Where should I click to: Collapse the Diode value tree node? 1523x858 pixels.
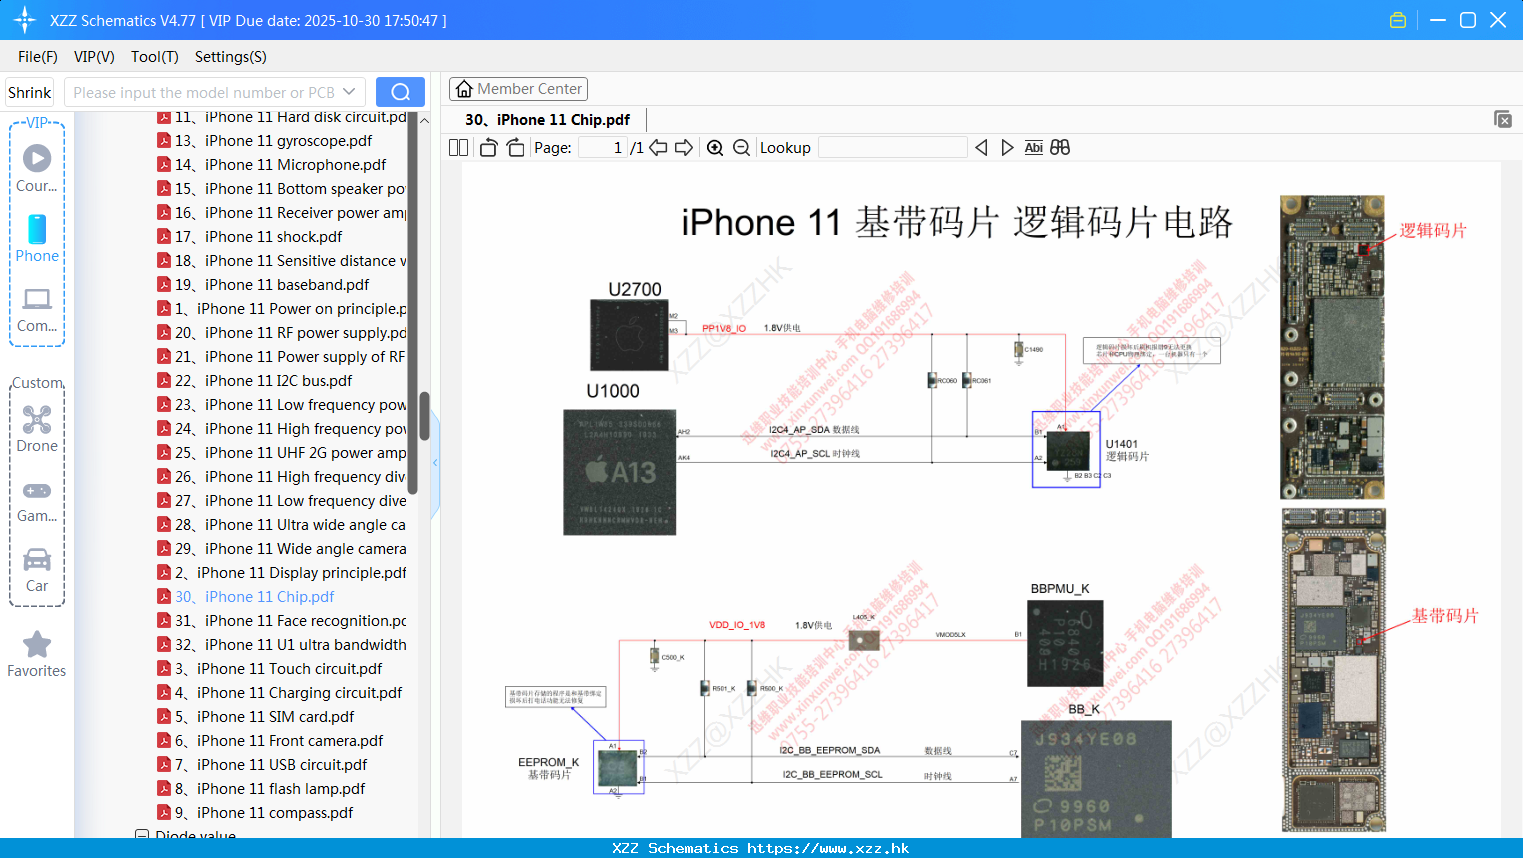click(142, 835)
